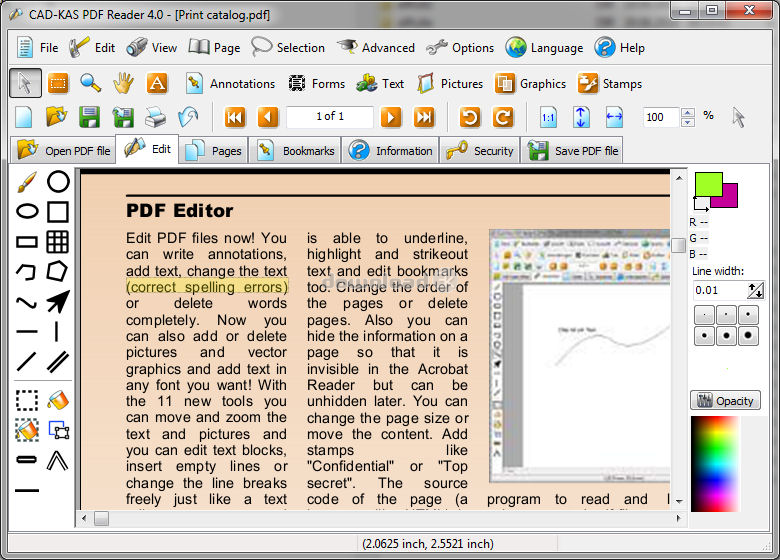Open the Pictures toolbar menu
The height and width of the screenshot is (560, 780).
coord(450,84)
